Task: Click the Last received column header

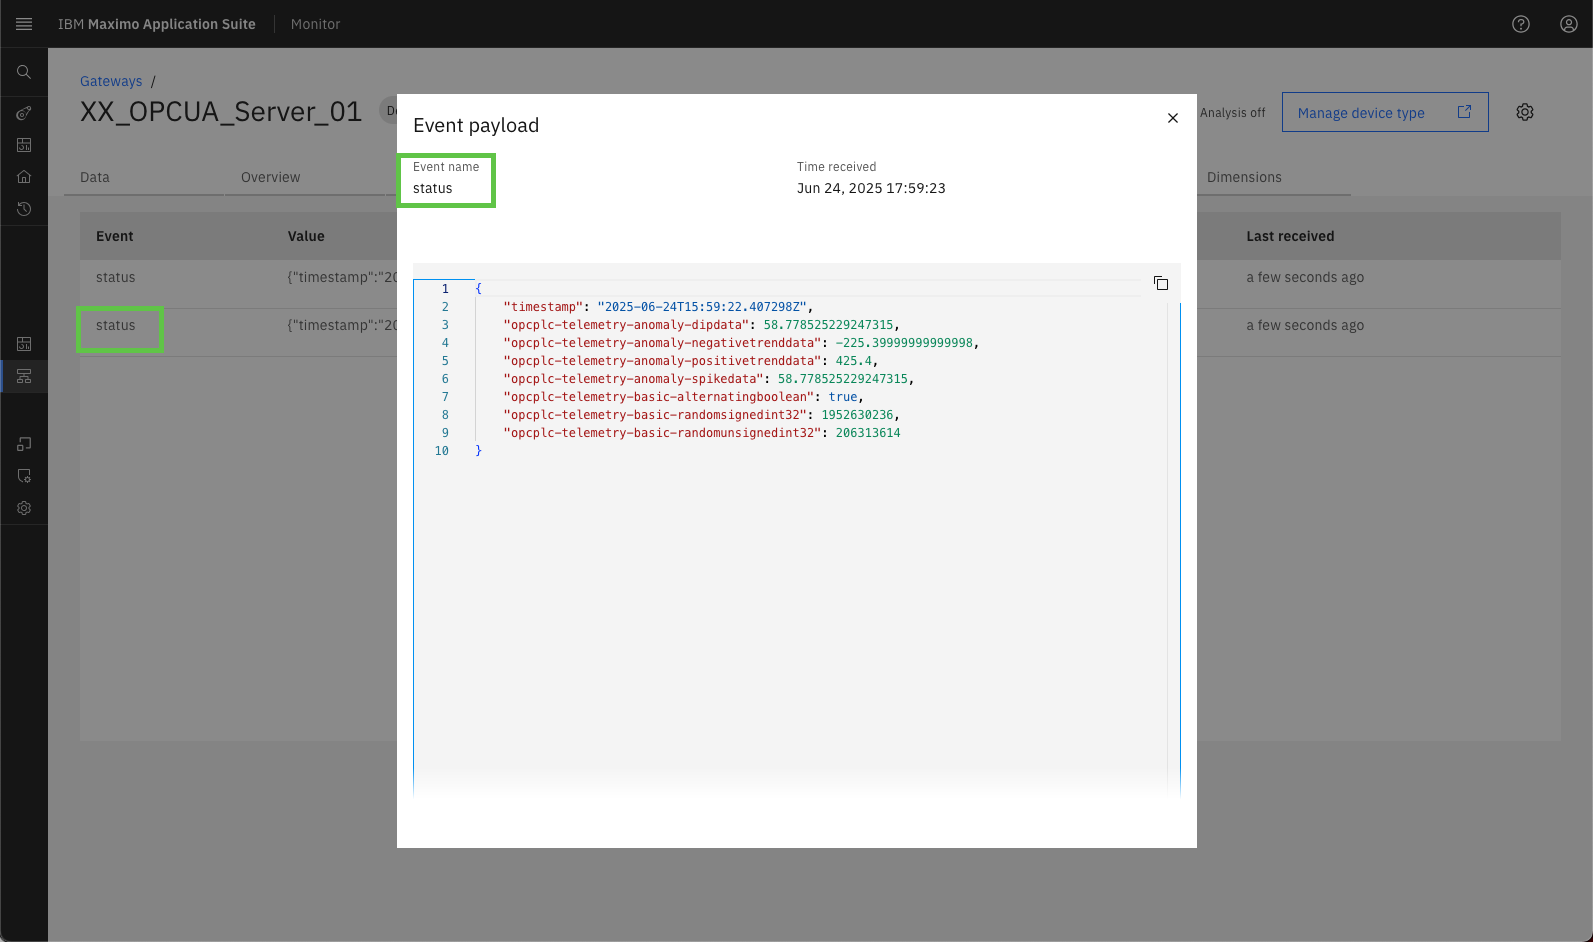Action: point(1290,236)
